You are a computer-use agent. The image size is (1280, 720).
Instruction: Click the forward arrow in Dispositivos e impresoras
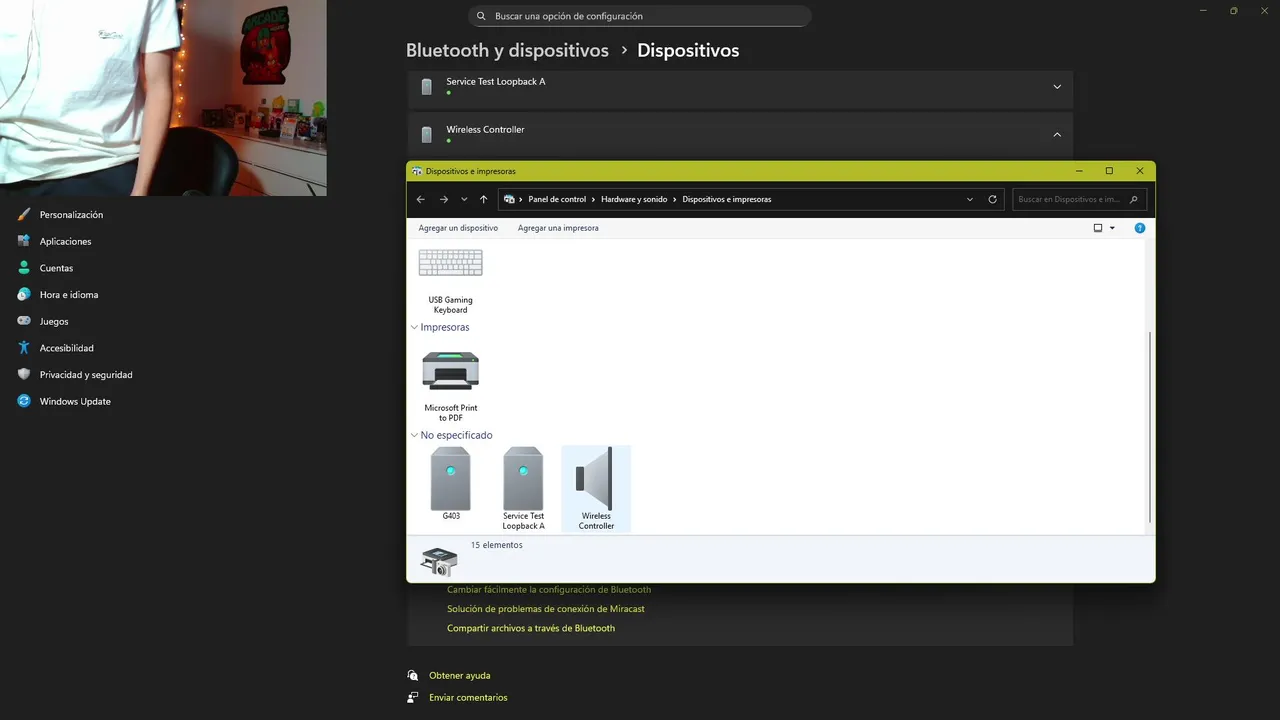(x=444, y=199)
